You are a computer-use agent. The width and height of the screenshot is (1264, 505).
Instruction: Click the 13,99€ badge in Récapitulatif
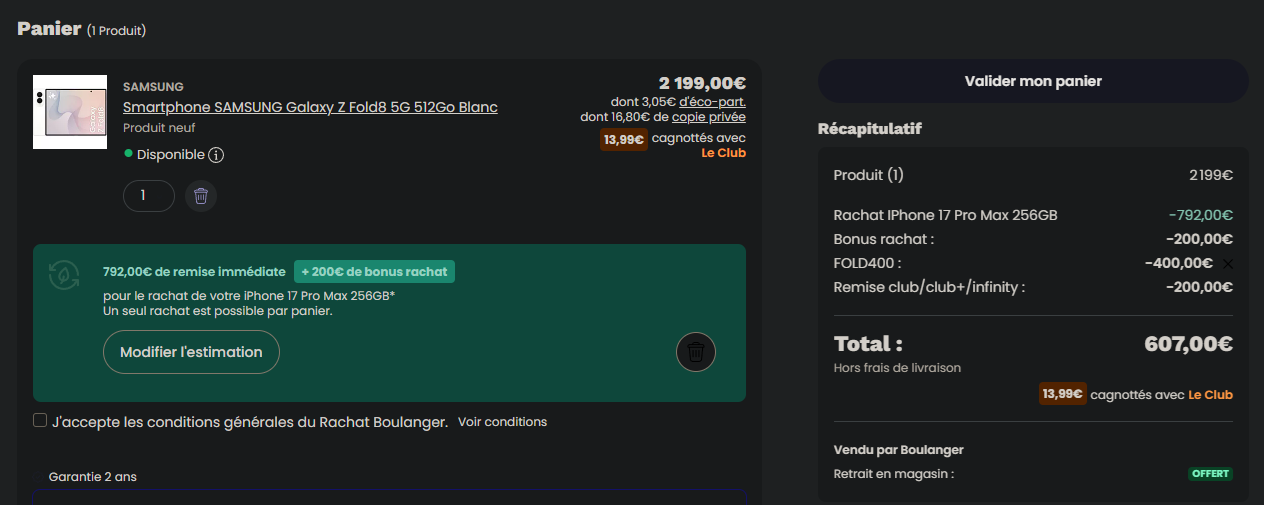point(1063,394)
